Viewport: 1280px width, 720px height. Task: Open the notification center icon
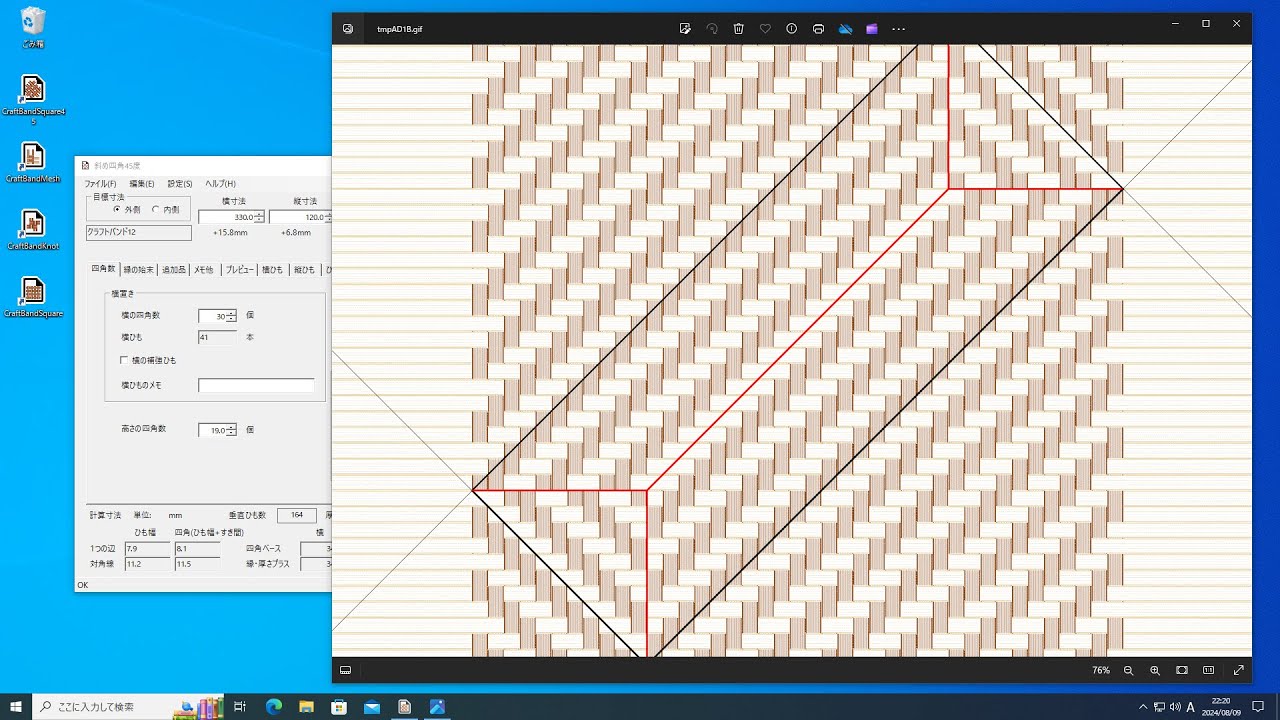coord(1258,707)
